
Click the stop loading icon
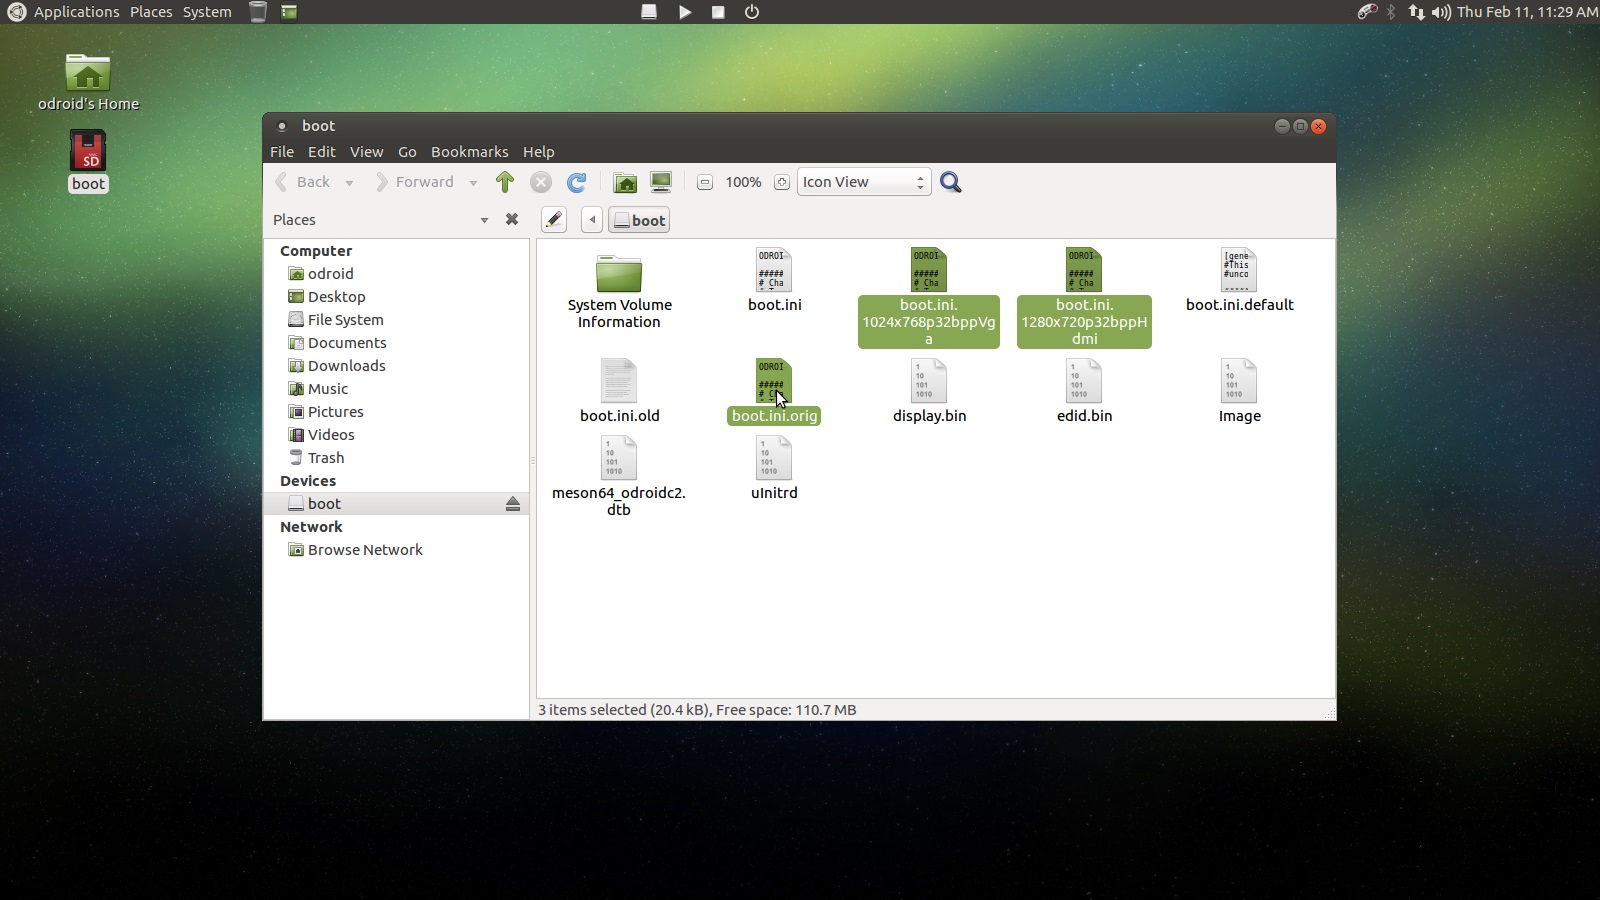(542, 182)
